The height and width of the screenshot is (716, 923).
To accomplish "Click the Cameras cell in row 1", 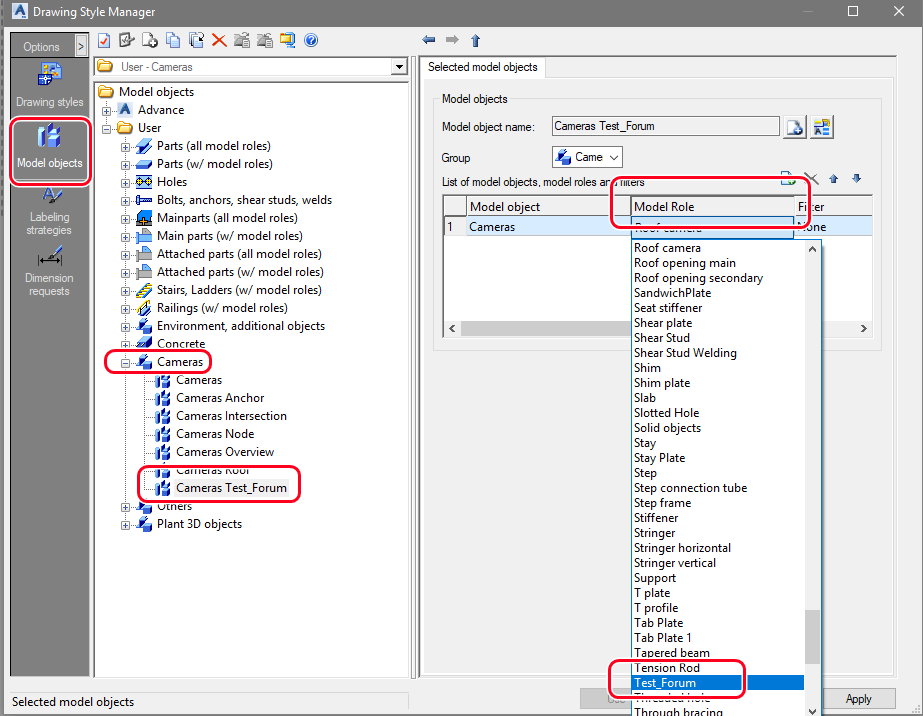I will pyautogui.click(x=549, y=227).
